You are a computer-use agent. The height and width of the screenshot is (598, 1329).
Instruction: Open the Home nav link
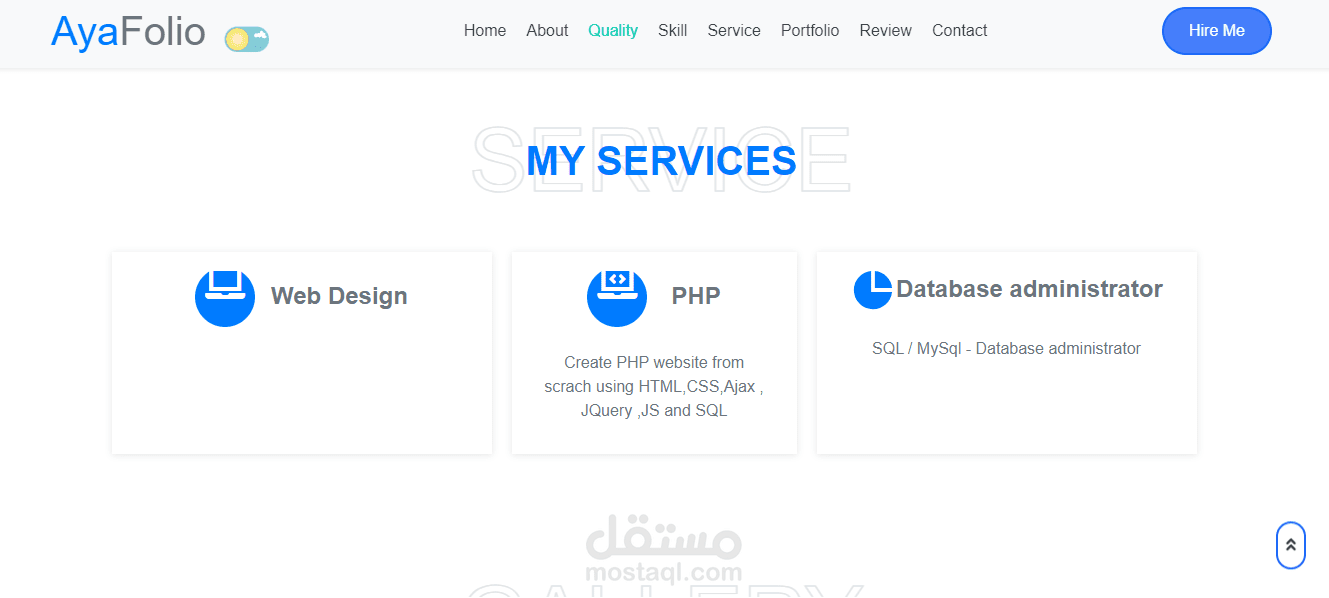(x=485, y=31)
